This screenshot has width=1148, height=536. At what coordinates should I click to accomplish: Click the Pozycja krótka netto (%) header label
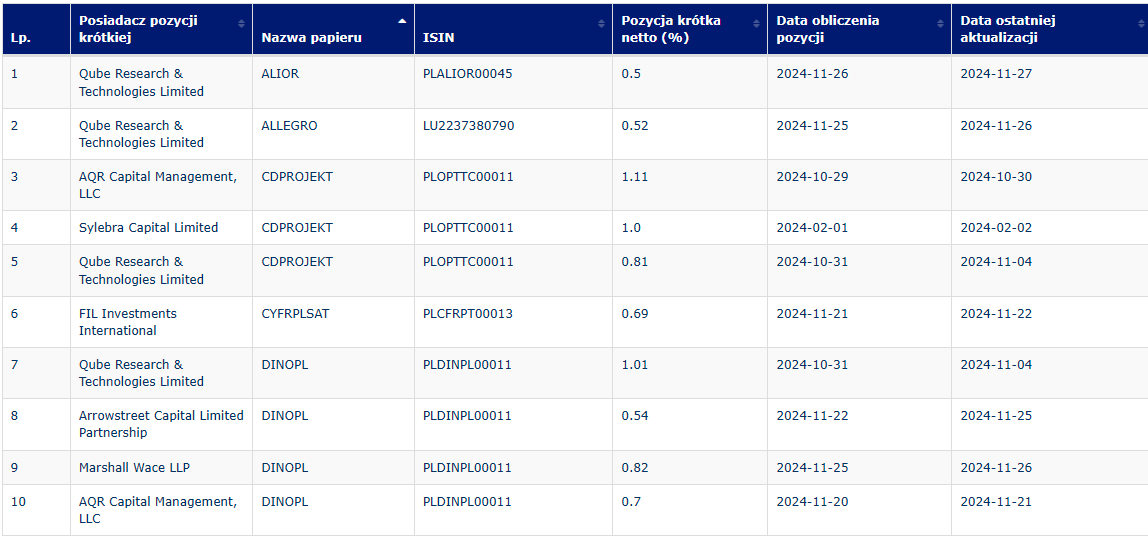671,29
